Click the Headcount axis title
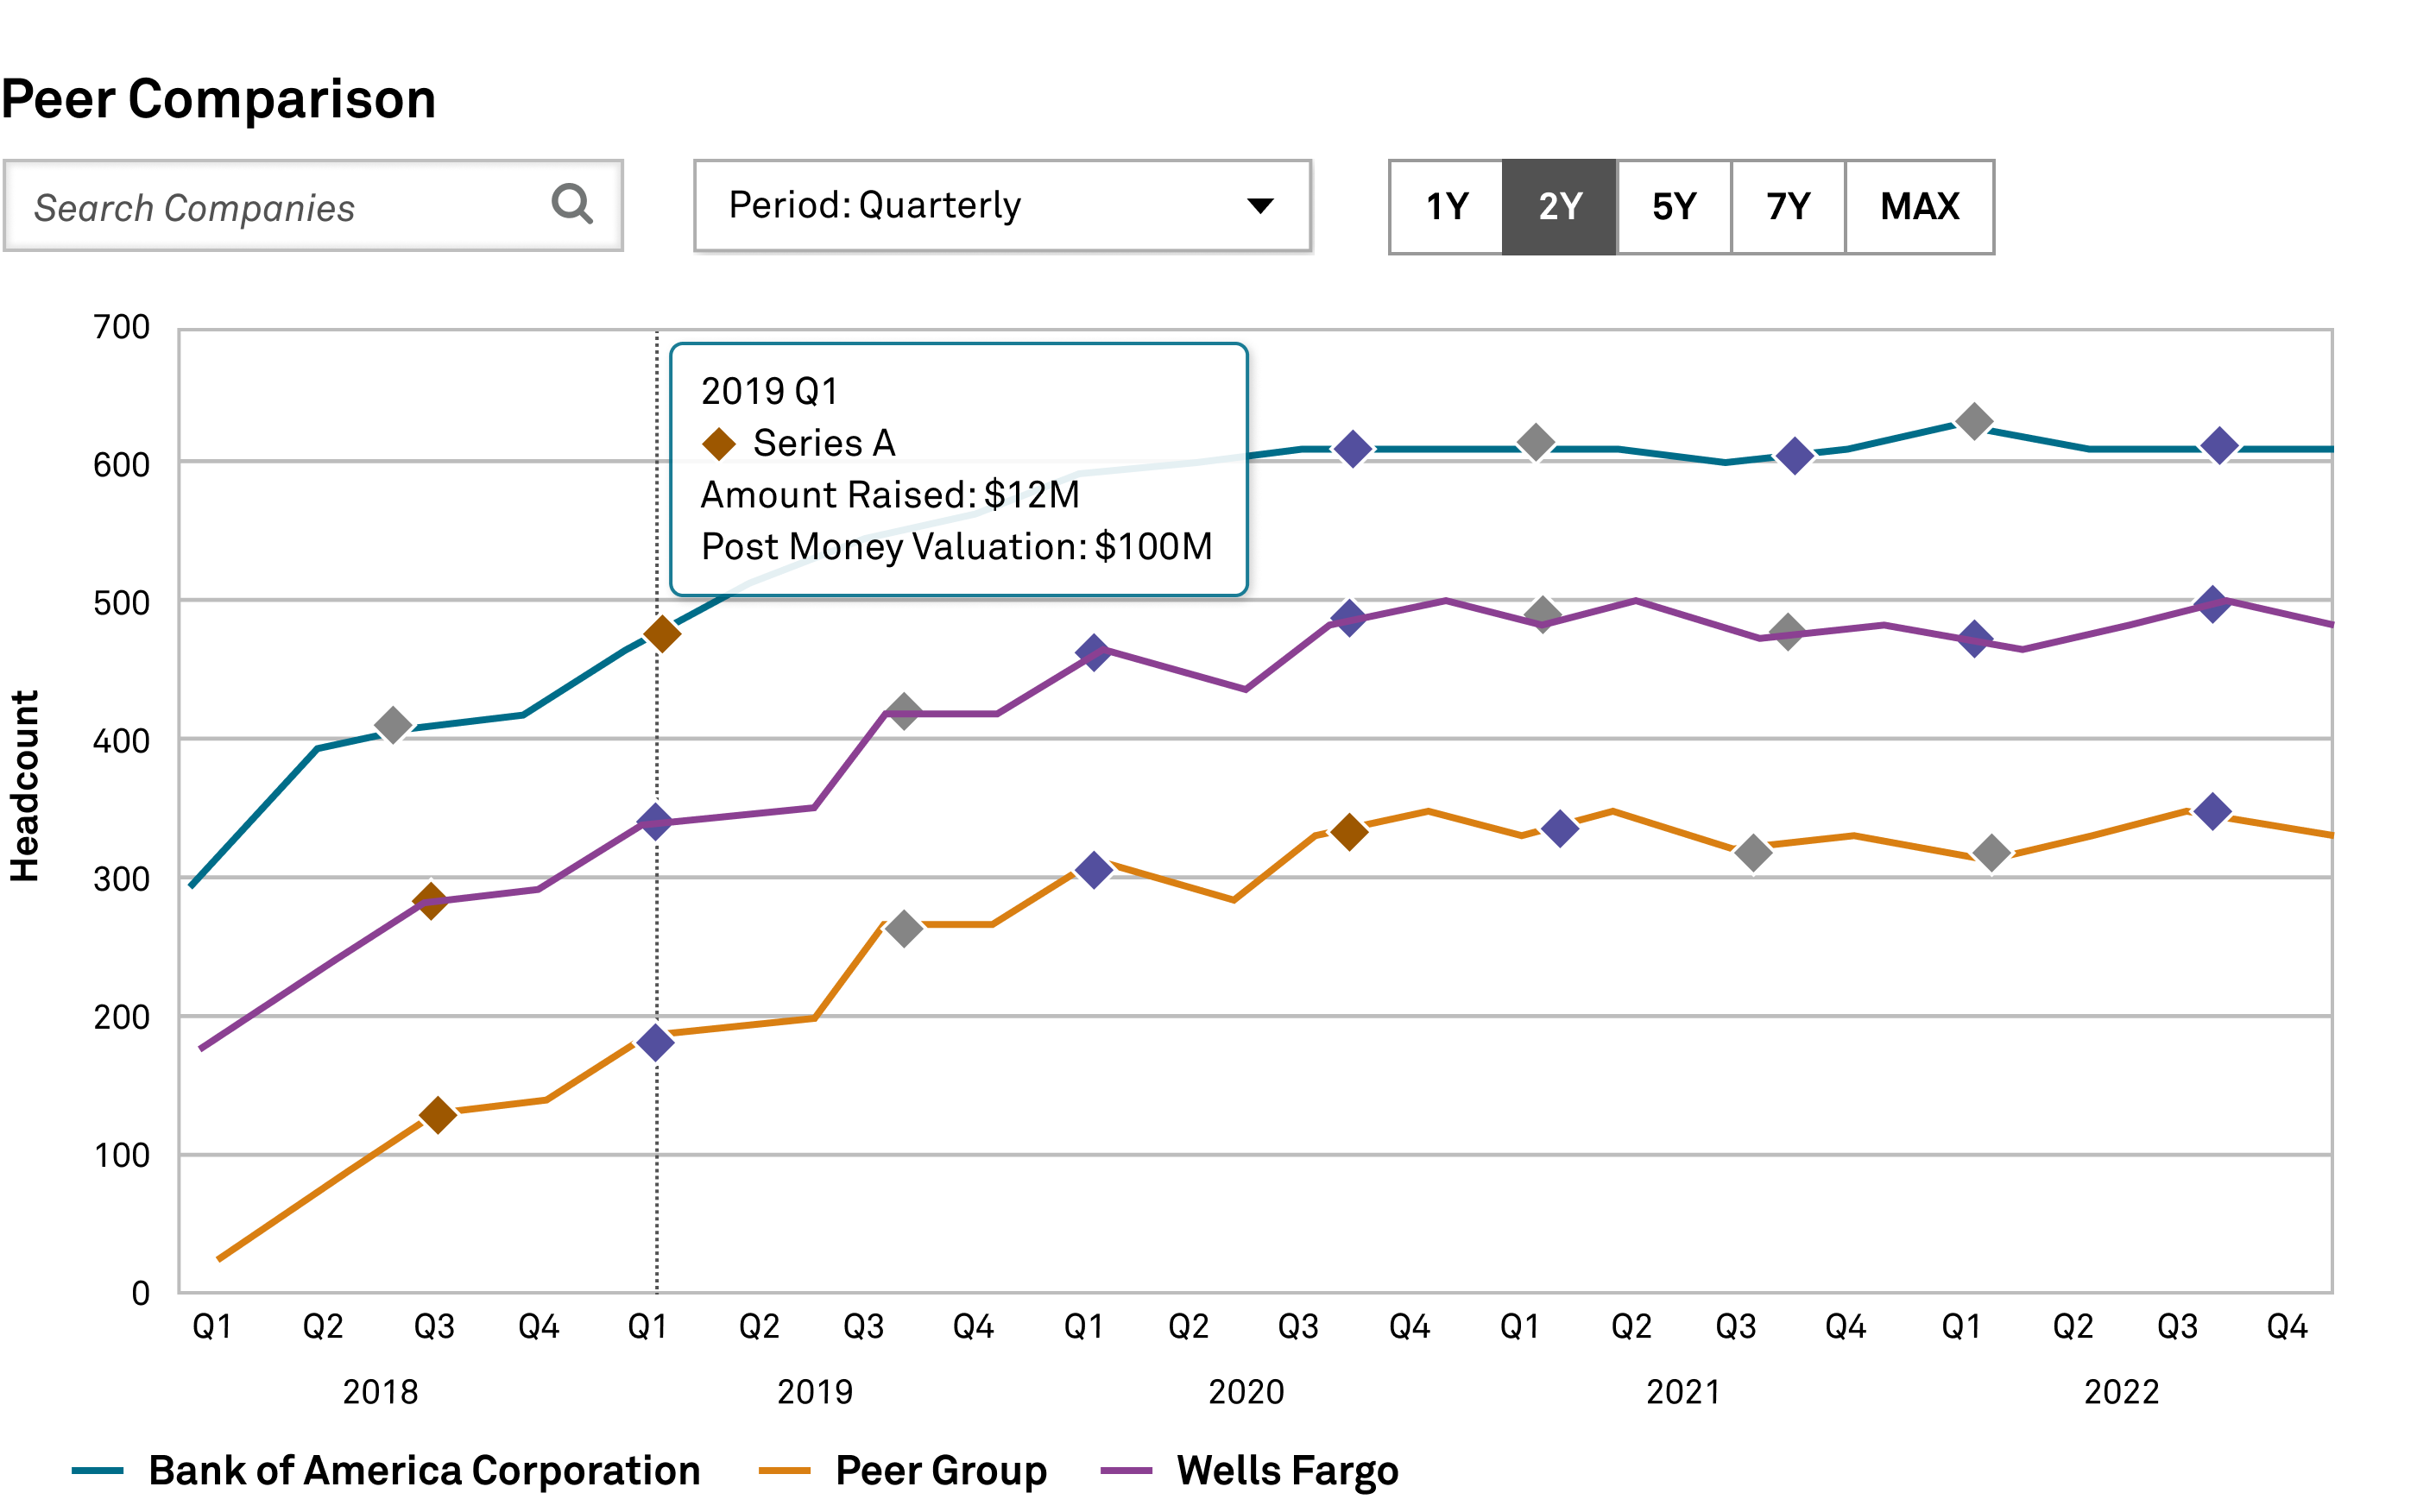 tap(24, 786)
